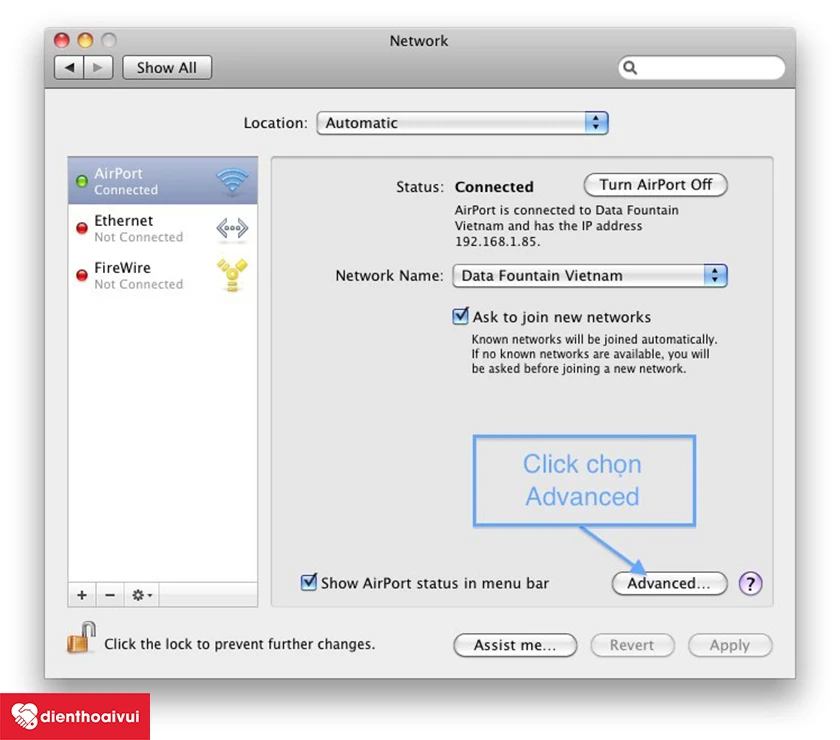Click the Show All button

pyautogui.click(x=167, y=68)
